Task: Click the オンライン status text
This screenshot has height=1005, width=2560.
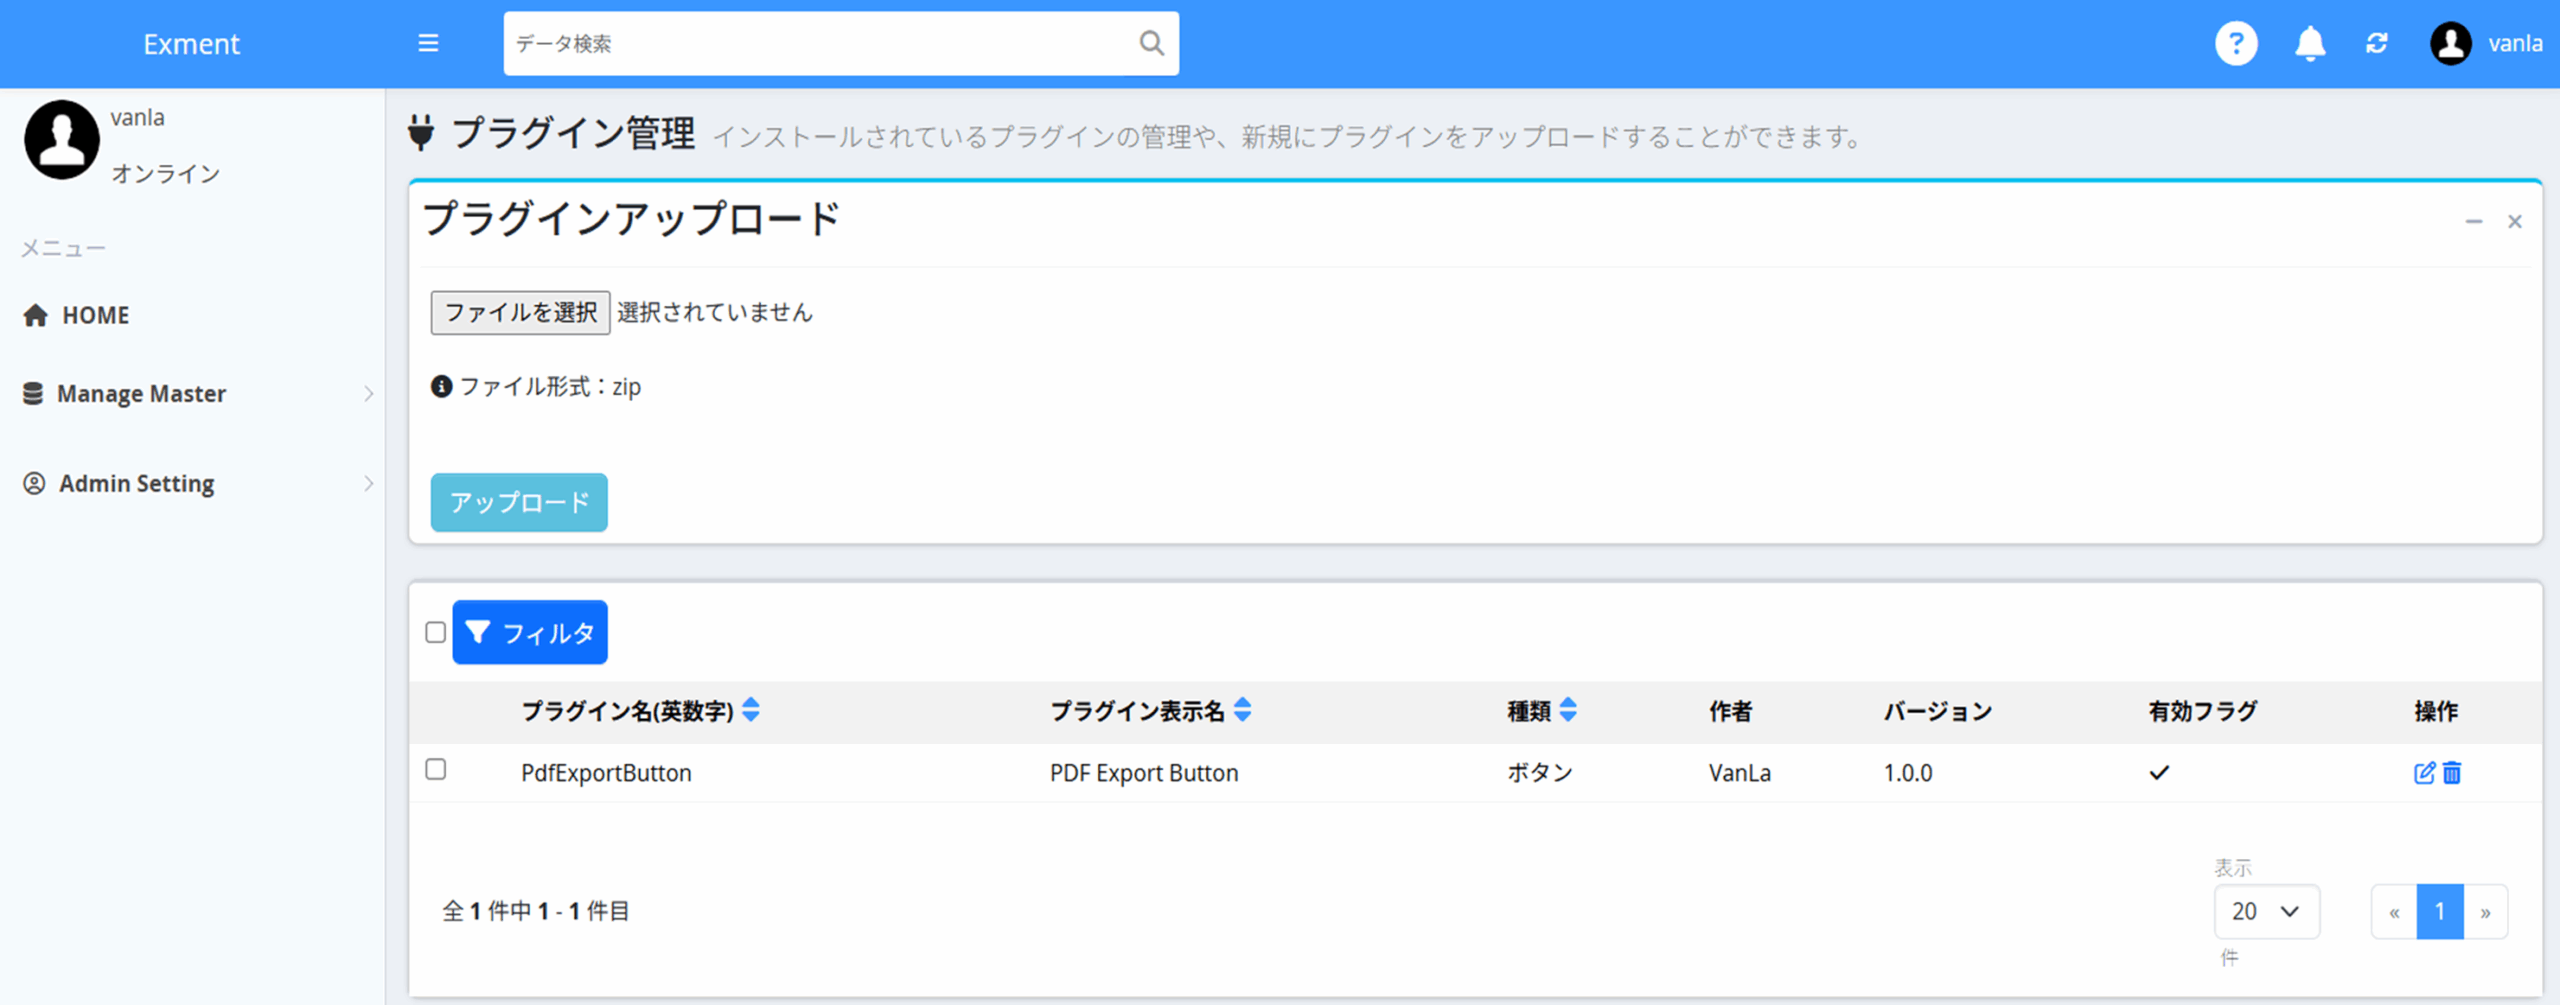Action: point(166,174)
